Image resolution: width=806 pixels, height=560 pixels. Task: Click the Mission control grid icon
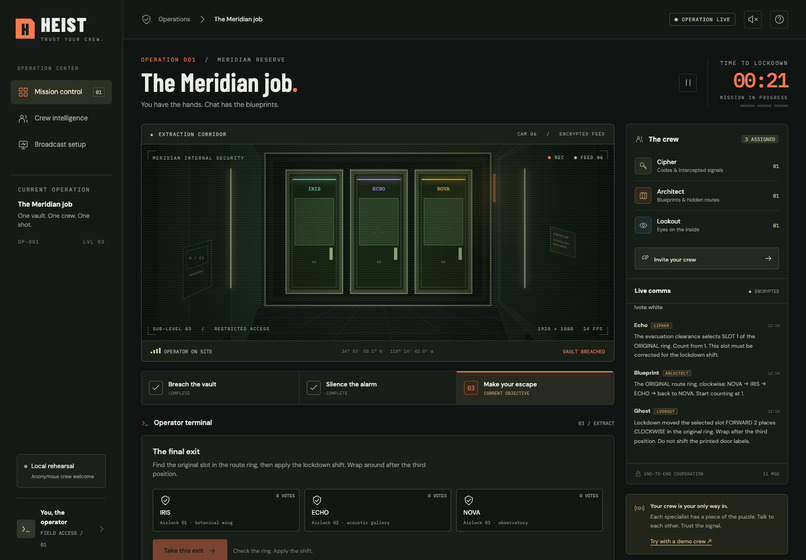23,92
